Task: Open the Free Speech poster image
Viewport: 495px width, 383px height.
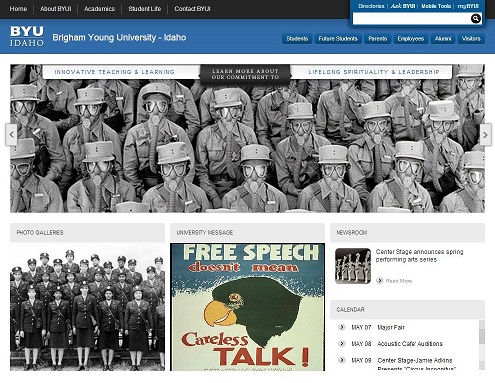Action: pyautogui.click(x=247, y=307)
